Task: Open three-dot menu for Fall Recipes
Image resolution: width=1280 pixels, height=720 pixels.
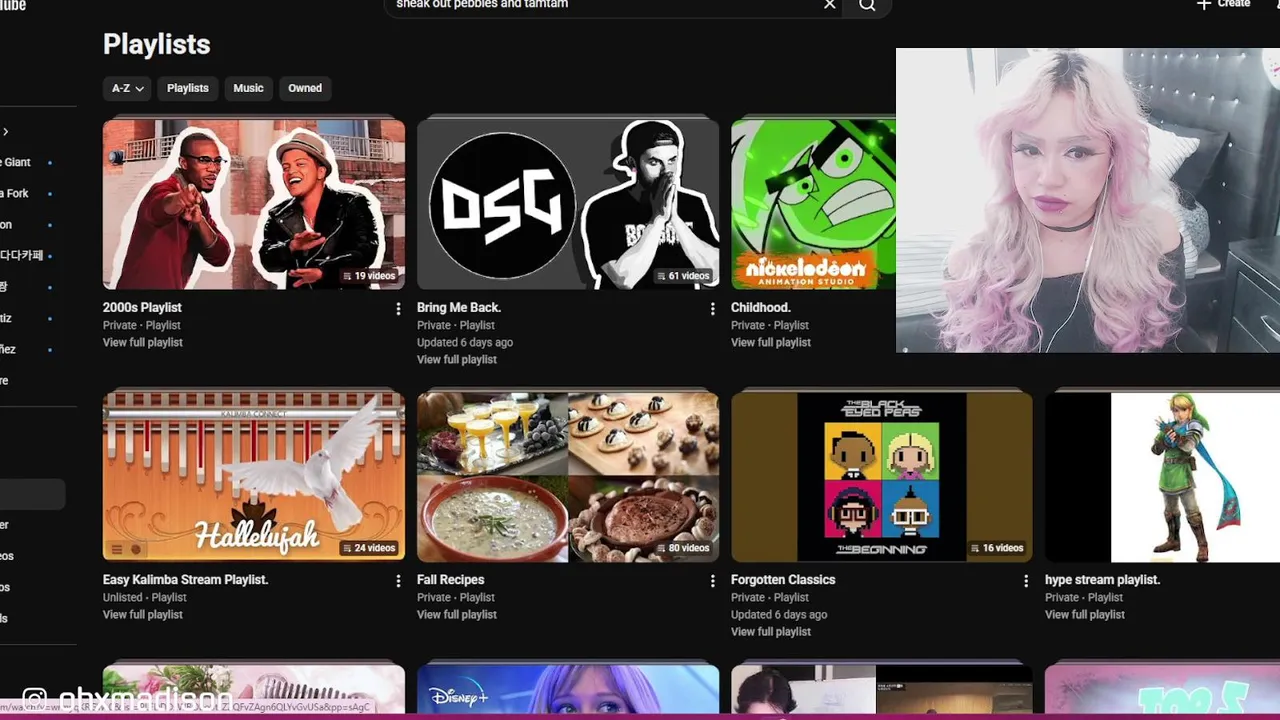Action: click(x=712, y=581)
